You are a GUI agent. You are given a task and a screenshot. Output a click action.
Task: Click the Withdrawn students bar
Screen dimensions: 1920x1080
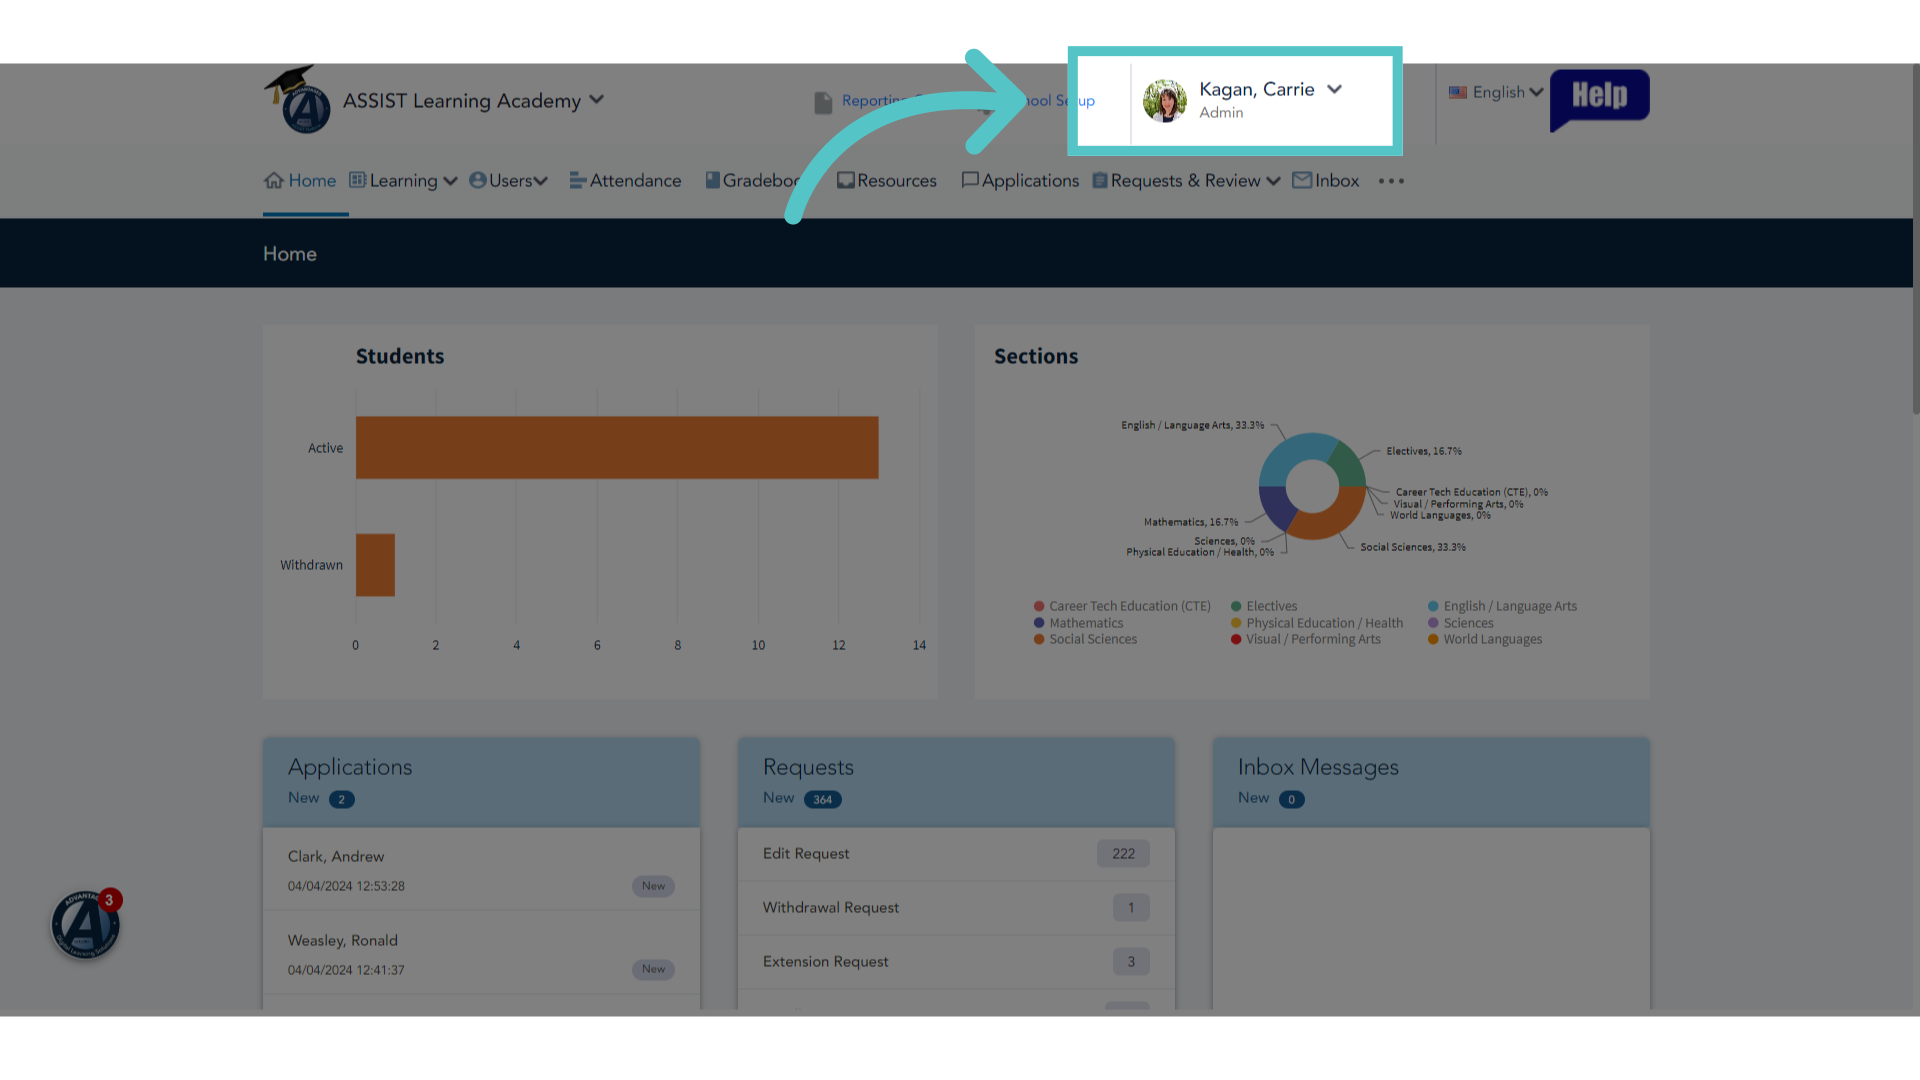tap(375, 565)
